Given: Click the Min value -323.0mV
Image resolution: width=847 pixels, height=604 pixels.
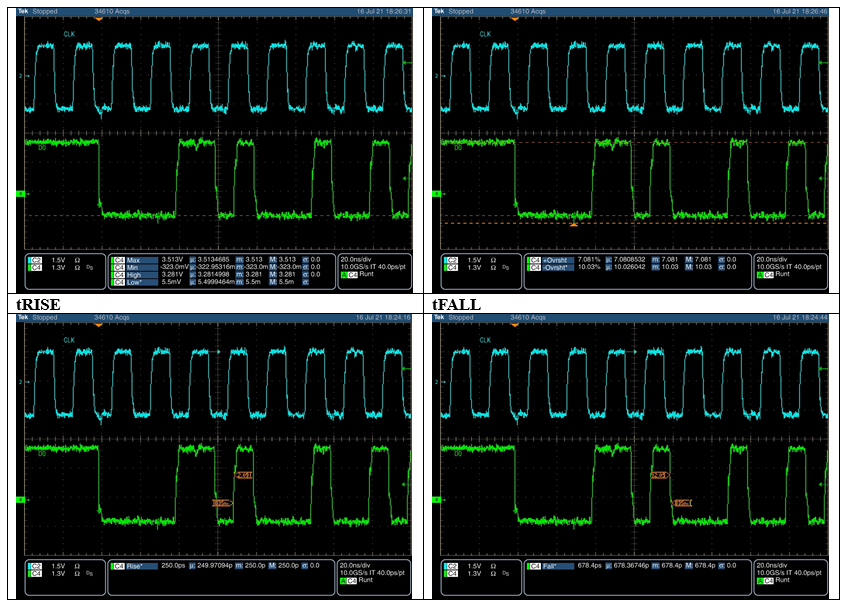Looking at the screenshot, I should tap(172, 267).
